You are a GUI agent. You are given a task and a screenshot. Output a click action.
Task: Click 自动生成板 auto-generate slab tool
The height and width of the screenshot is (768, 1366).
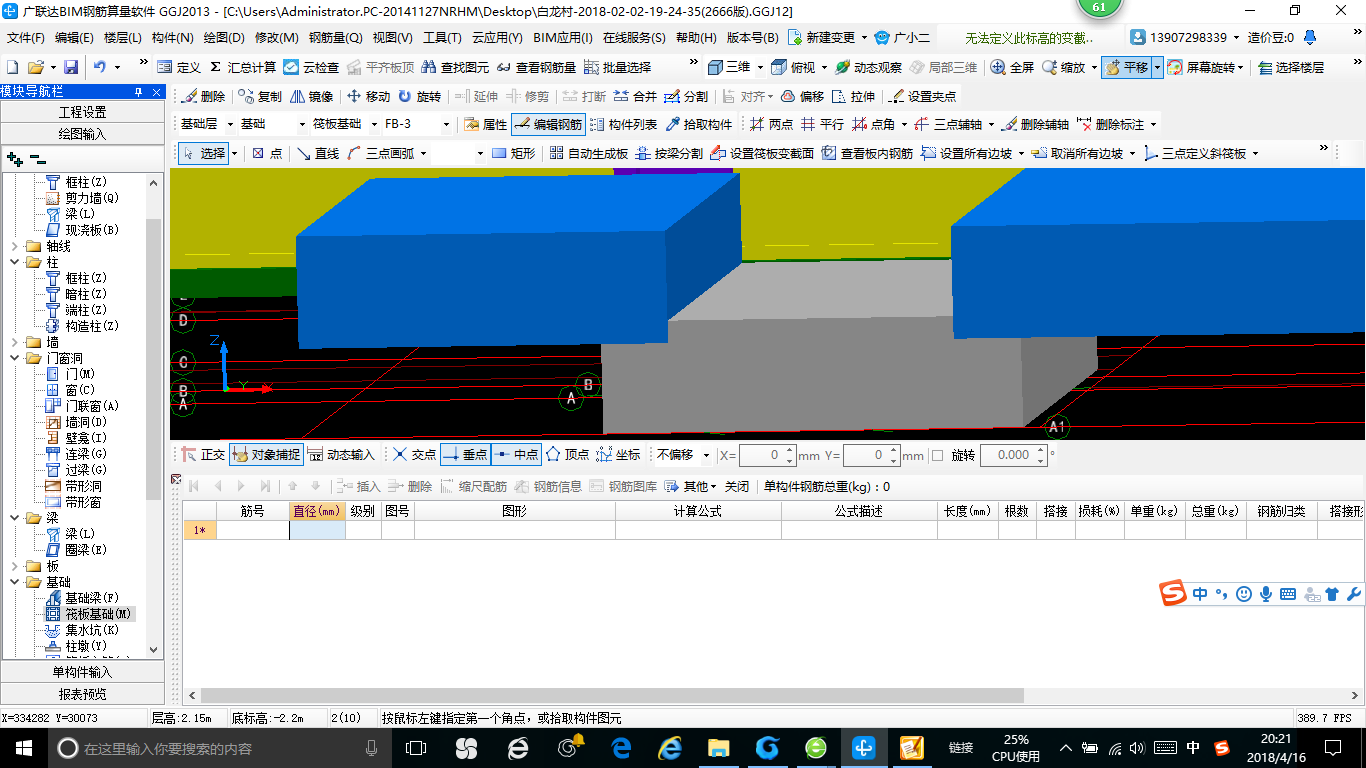tap(588, 153)
